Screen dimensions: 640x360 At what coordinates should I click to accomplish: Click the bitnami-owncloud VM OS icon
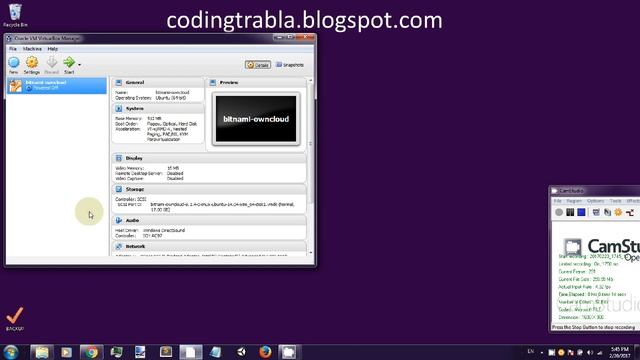click(x=16, y=86)
